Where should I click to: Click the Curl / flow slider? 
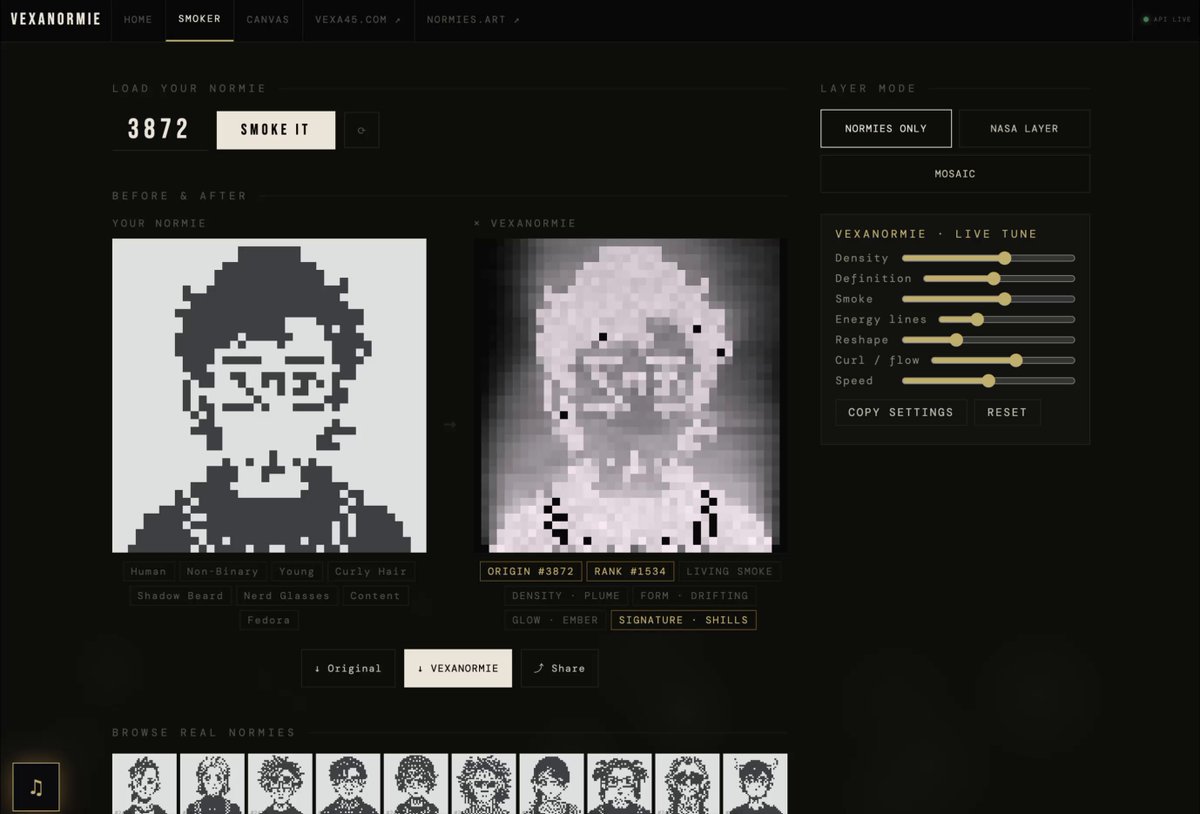tap(1002, 360)
